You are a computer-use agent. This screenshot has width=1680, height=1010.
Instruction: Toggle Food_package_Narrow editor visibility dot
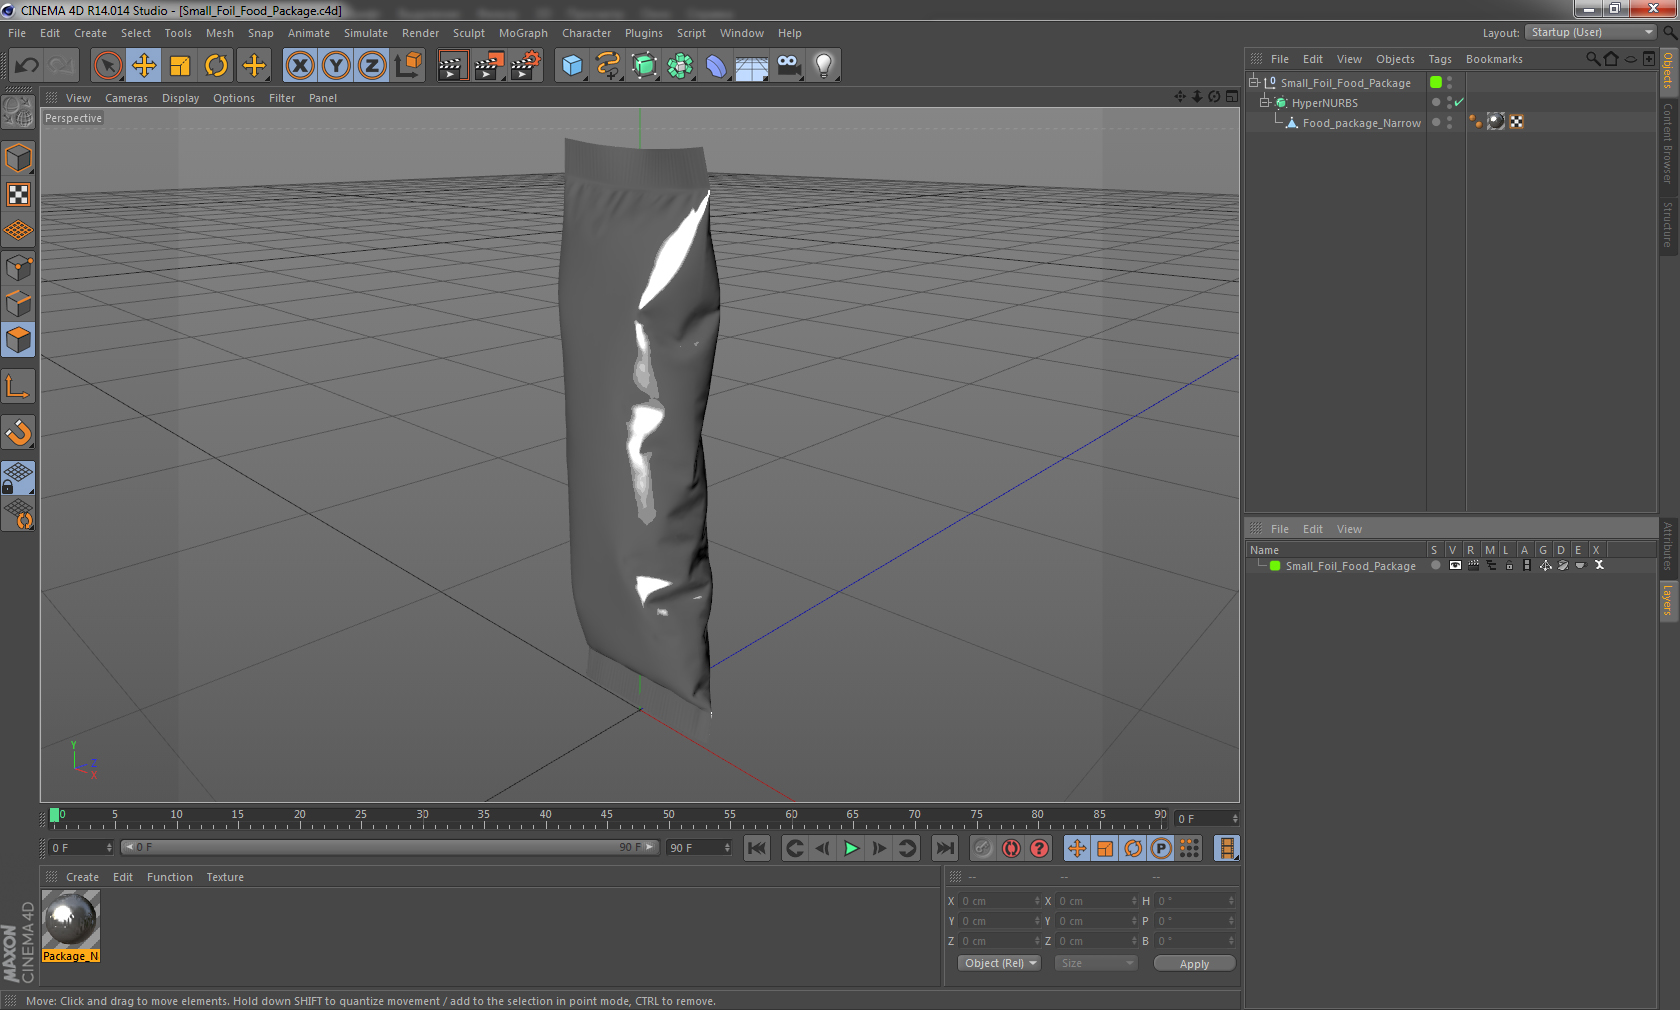(1449, 119)
